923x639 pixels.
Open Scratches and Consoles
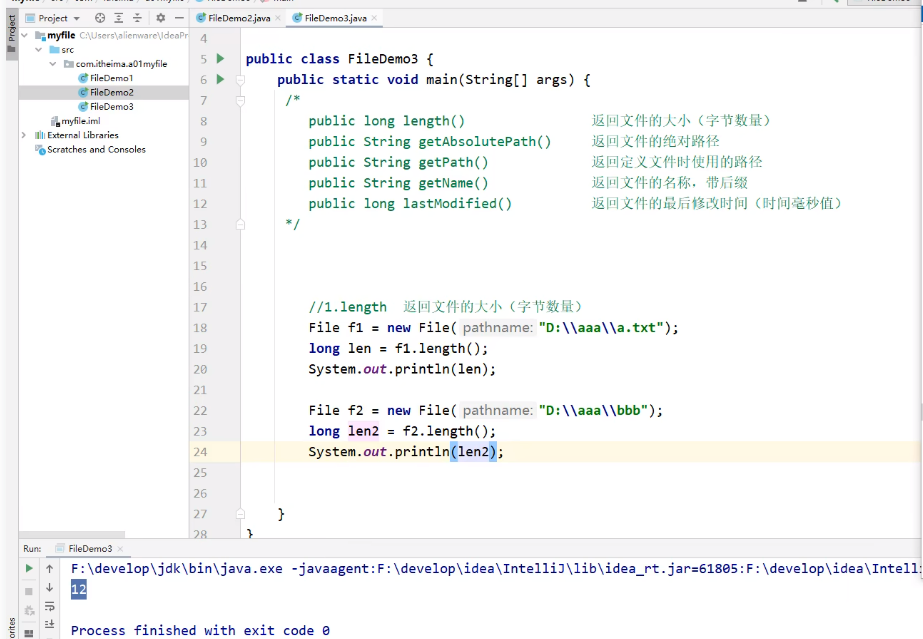click(x=94, y=149)
